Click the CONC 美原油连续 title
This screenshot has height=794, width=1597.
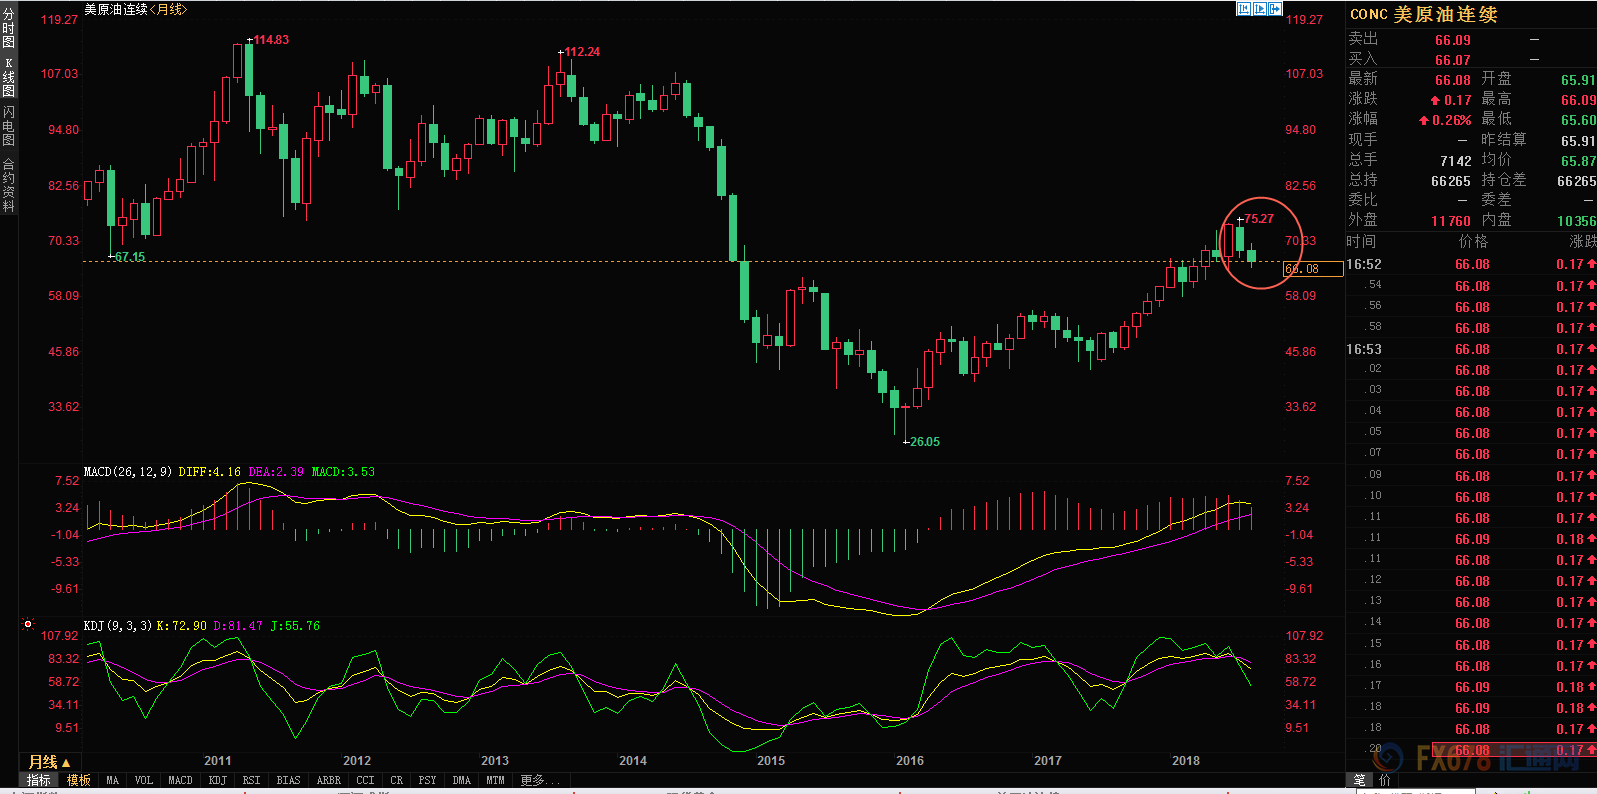(1424, 14)
